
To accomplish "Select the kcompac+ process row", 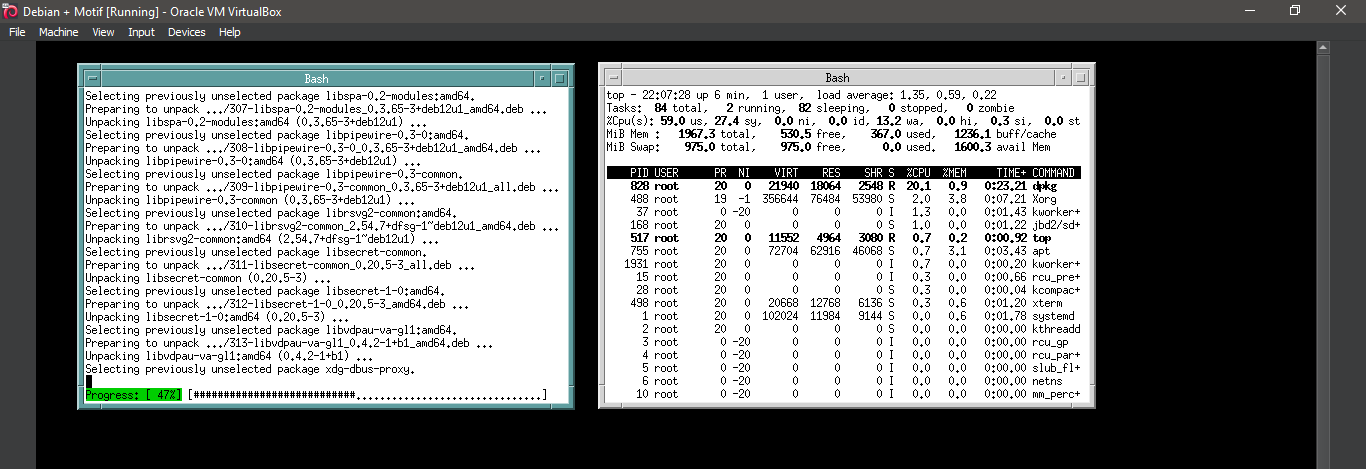I will click(843, 290).
